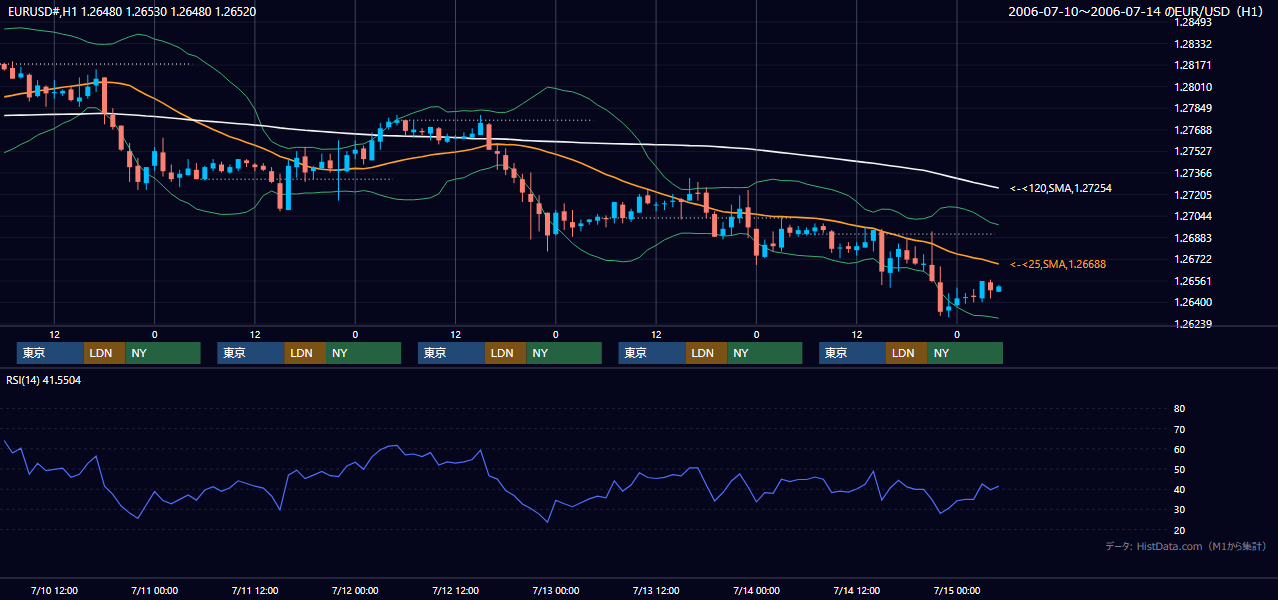The width and height of the screenshot is (1278, 600).
Task: Click price axis value 1.26883
Action: pos(1192,238)
